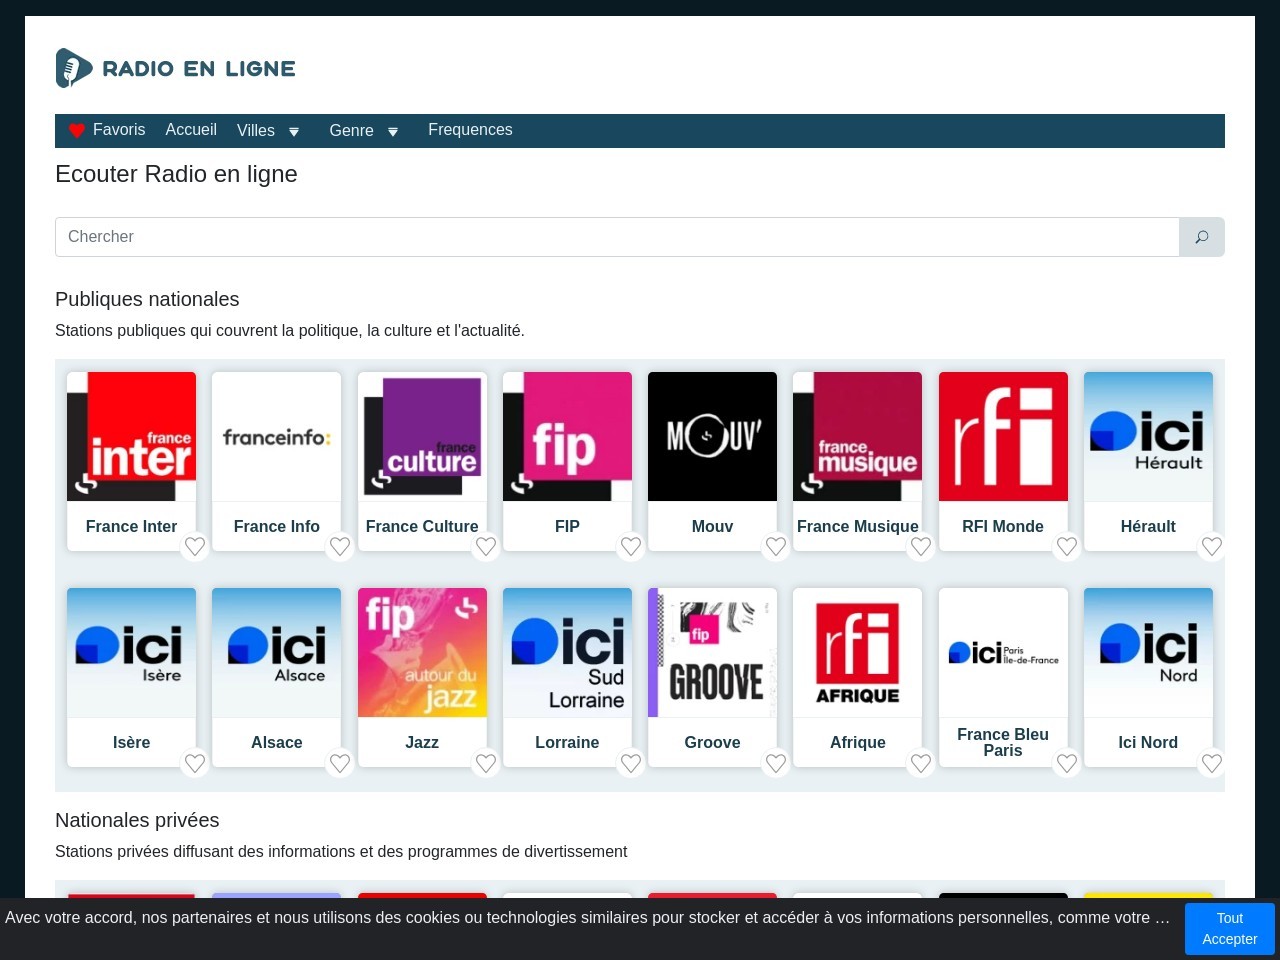Expand the Genre dropdown menu
Image resolution: width=1280 pixels, height=960 pixels.
coord(364,131)
